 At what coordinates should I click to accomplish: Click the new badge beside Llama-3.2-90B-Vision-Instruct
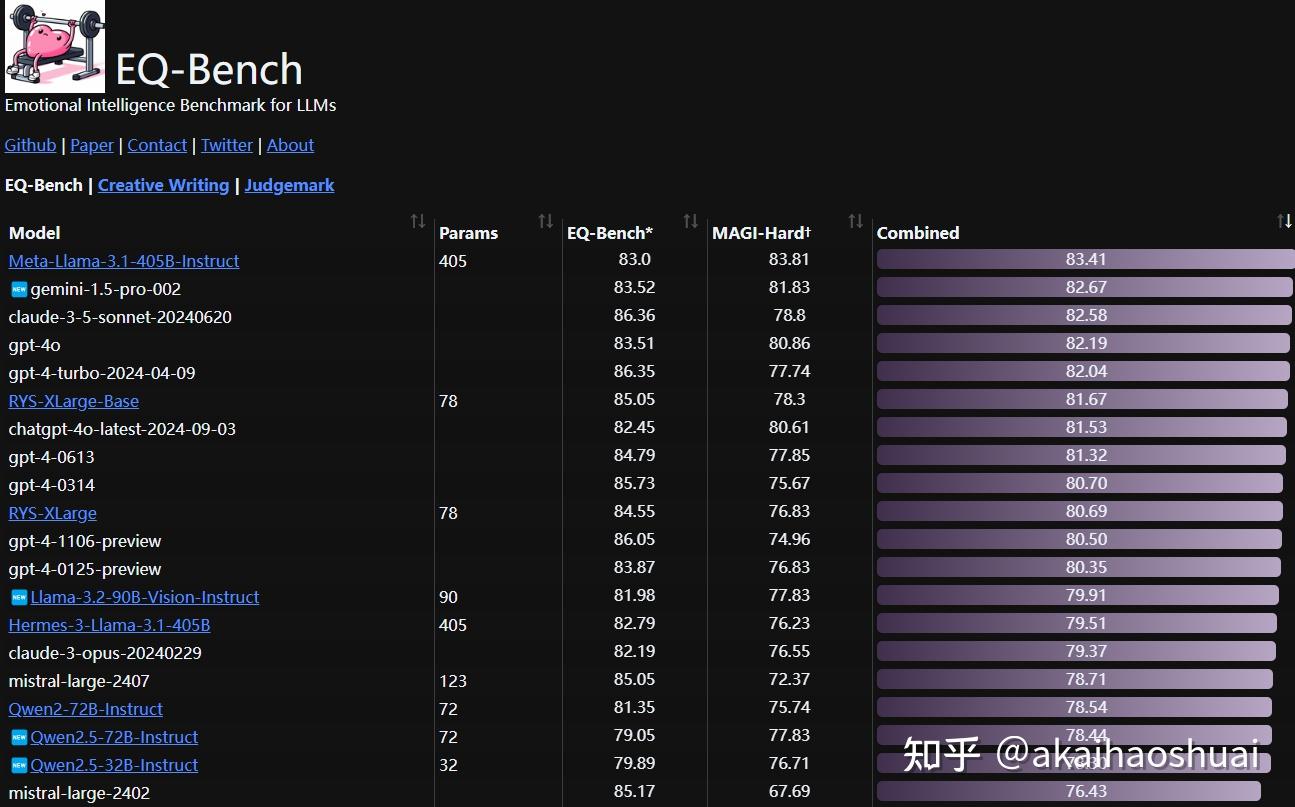19,597
